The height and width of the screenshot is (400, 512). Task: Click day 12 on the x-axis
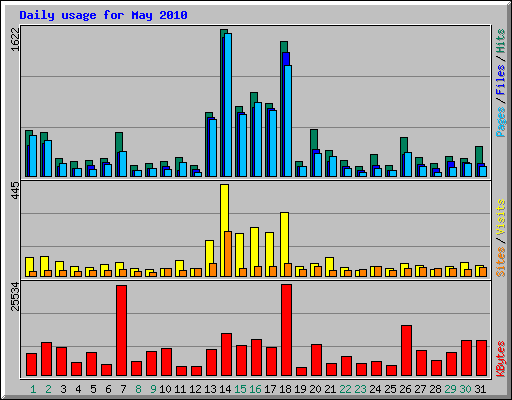[195, 389]
